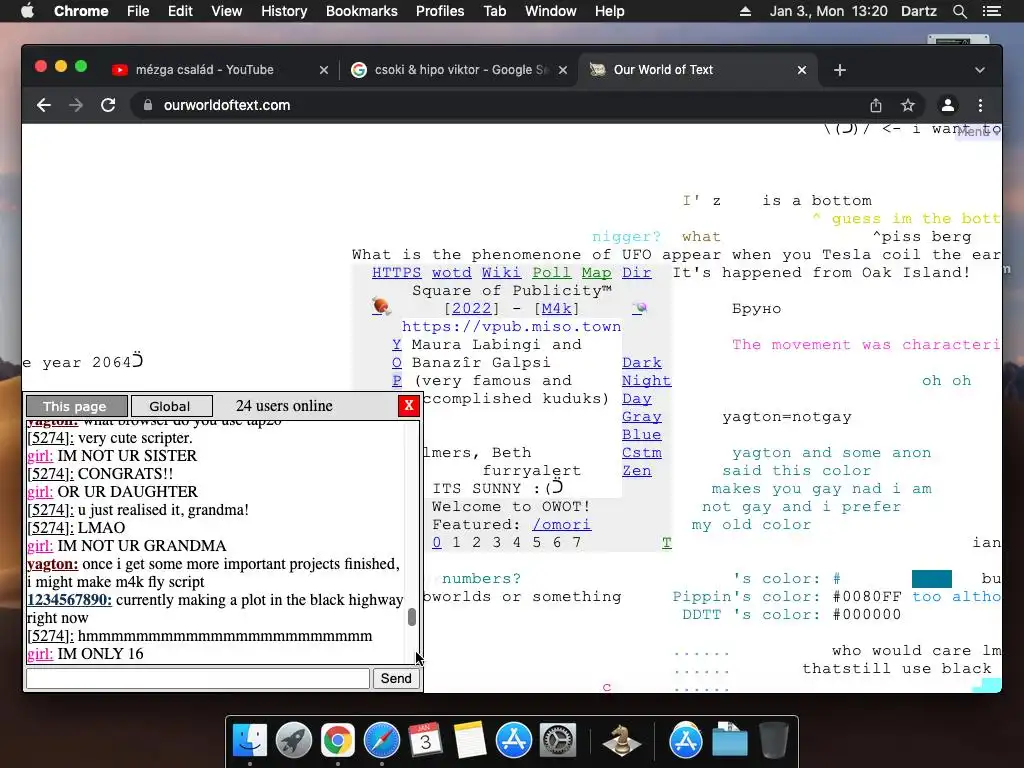1024x768 pixels.
Task: Open the wotd link
Action: (x=451, y=272)
